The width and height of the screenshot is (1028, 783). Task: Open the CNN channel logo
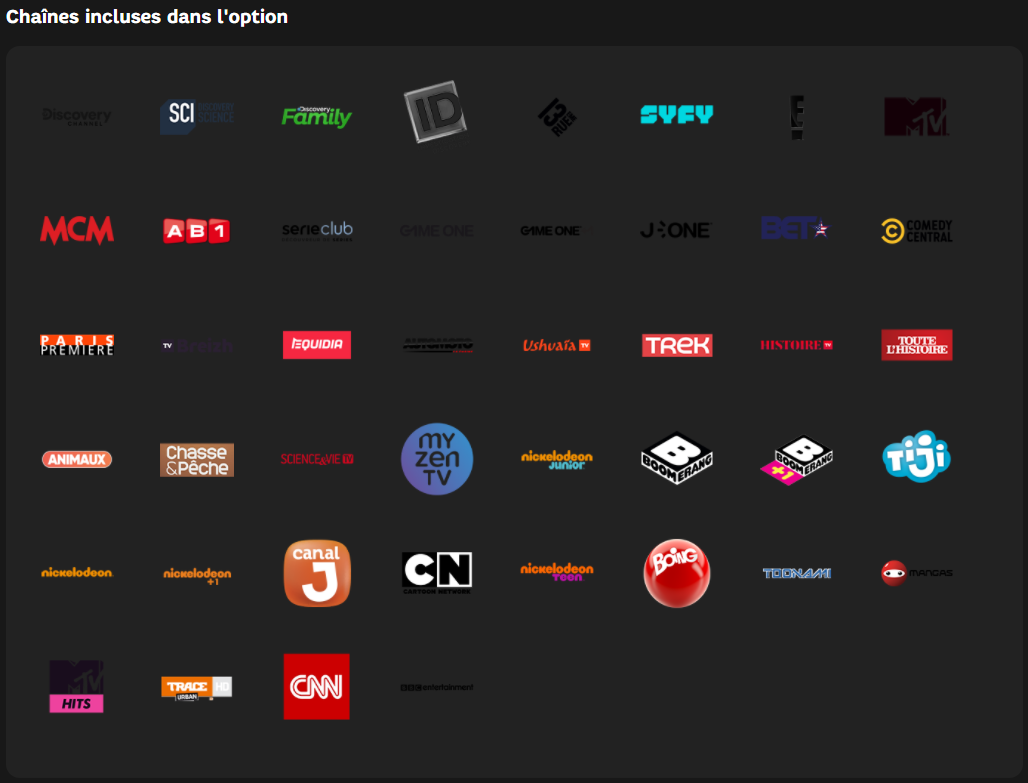(x=317, y=687)
